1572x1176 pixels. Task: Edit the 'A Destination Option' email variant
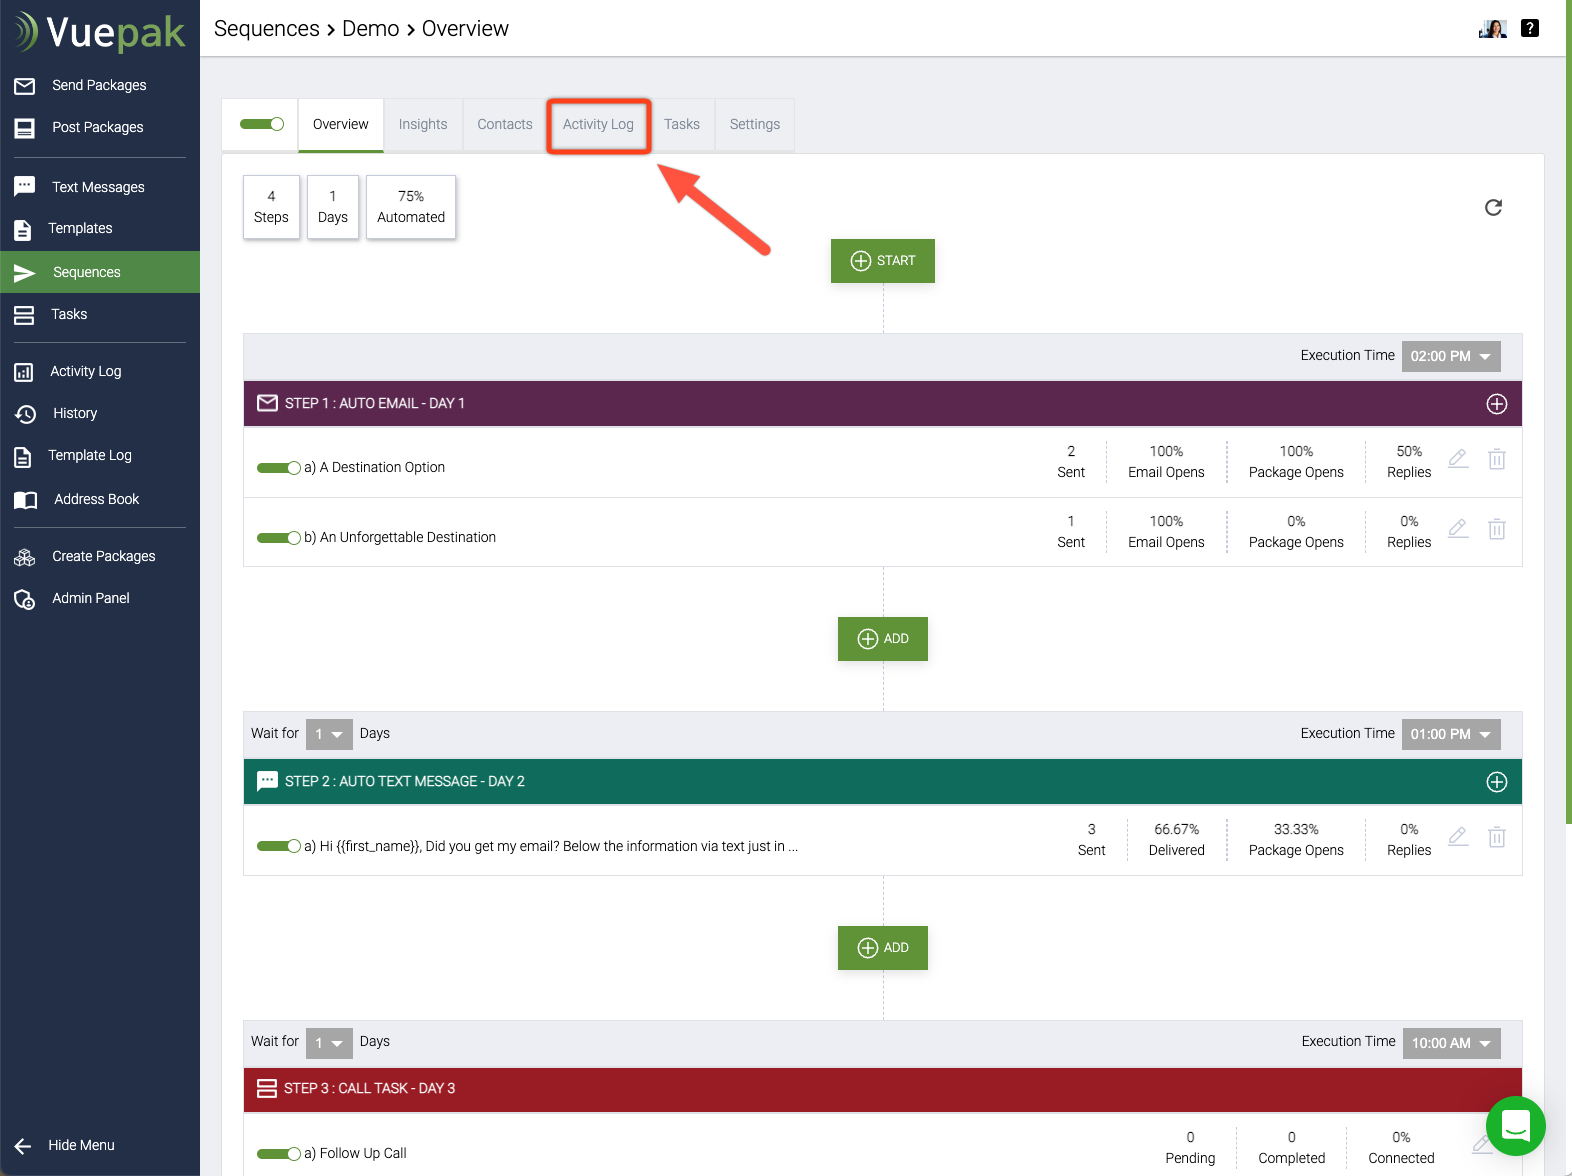[1458, 459]
